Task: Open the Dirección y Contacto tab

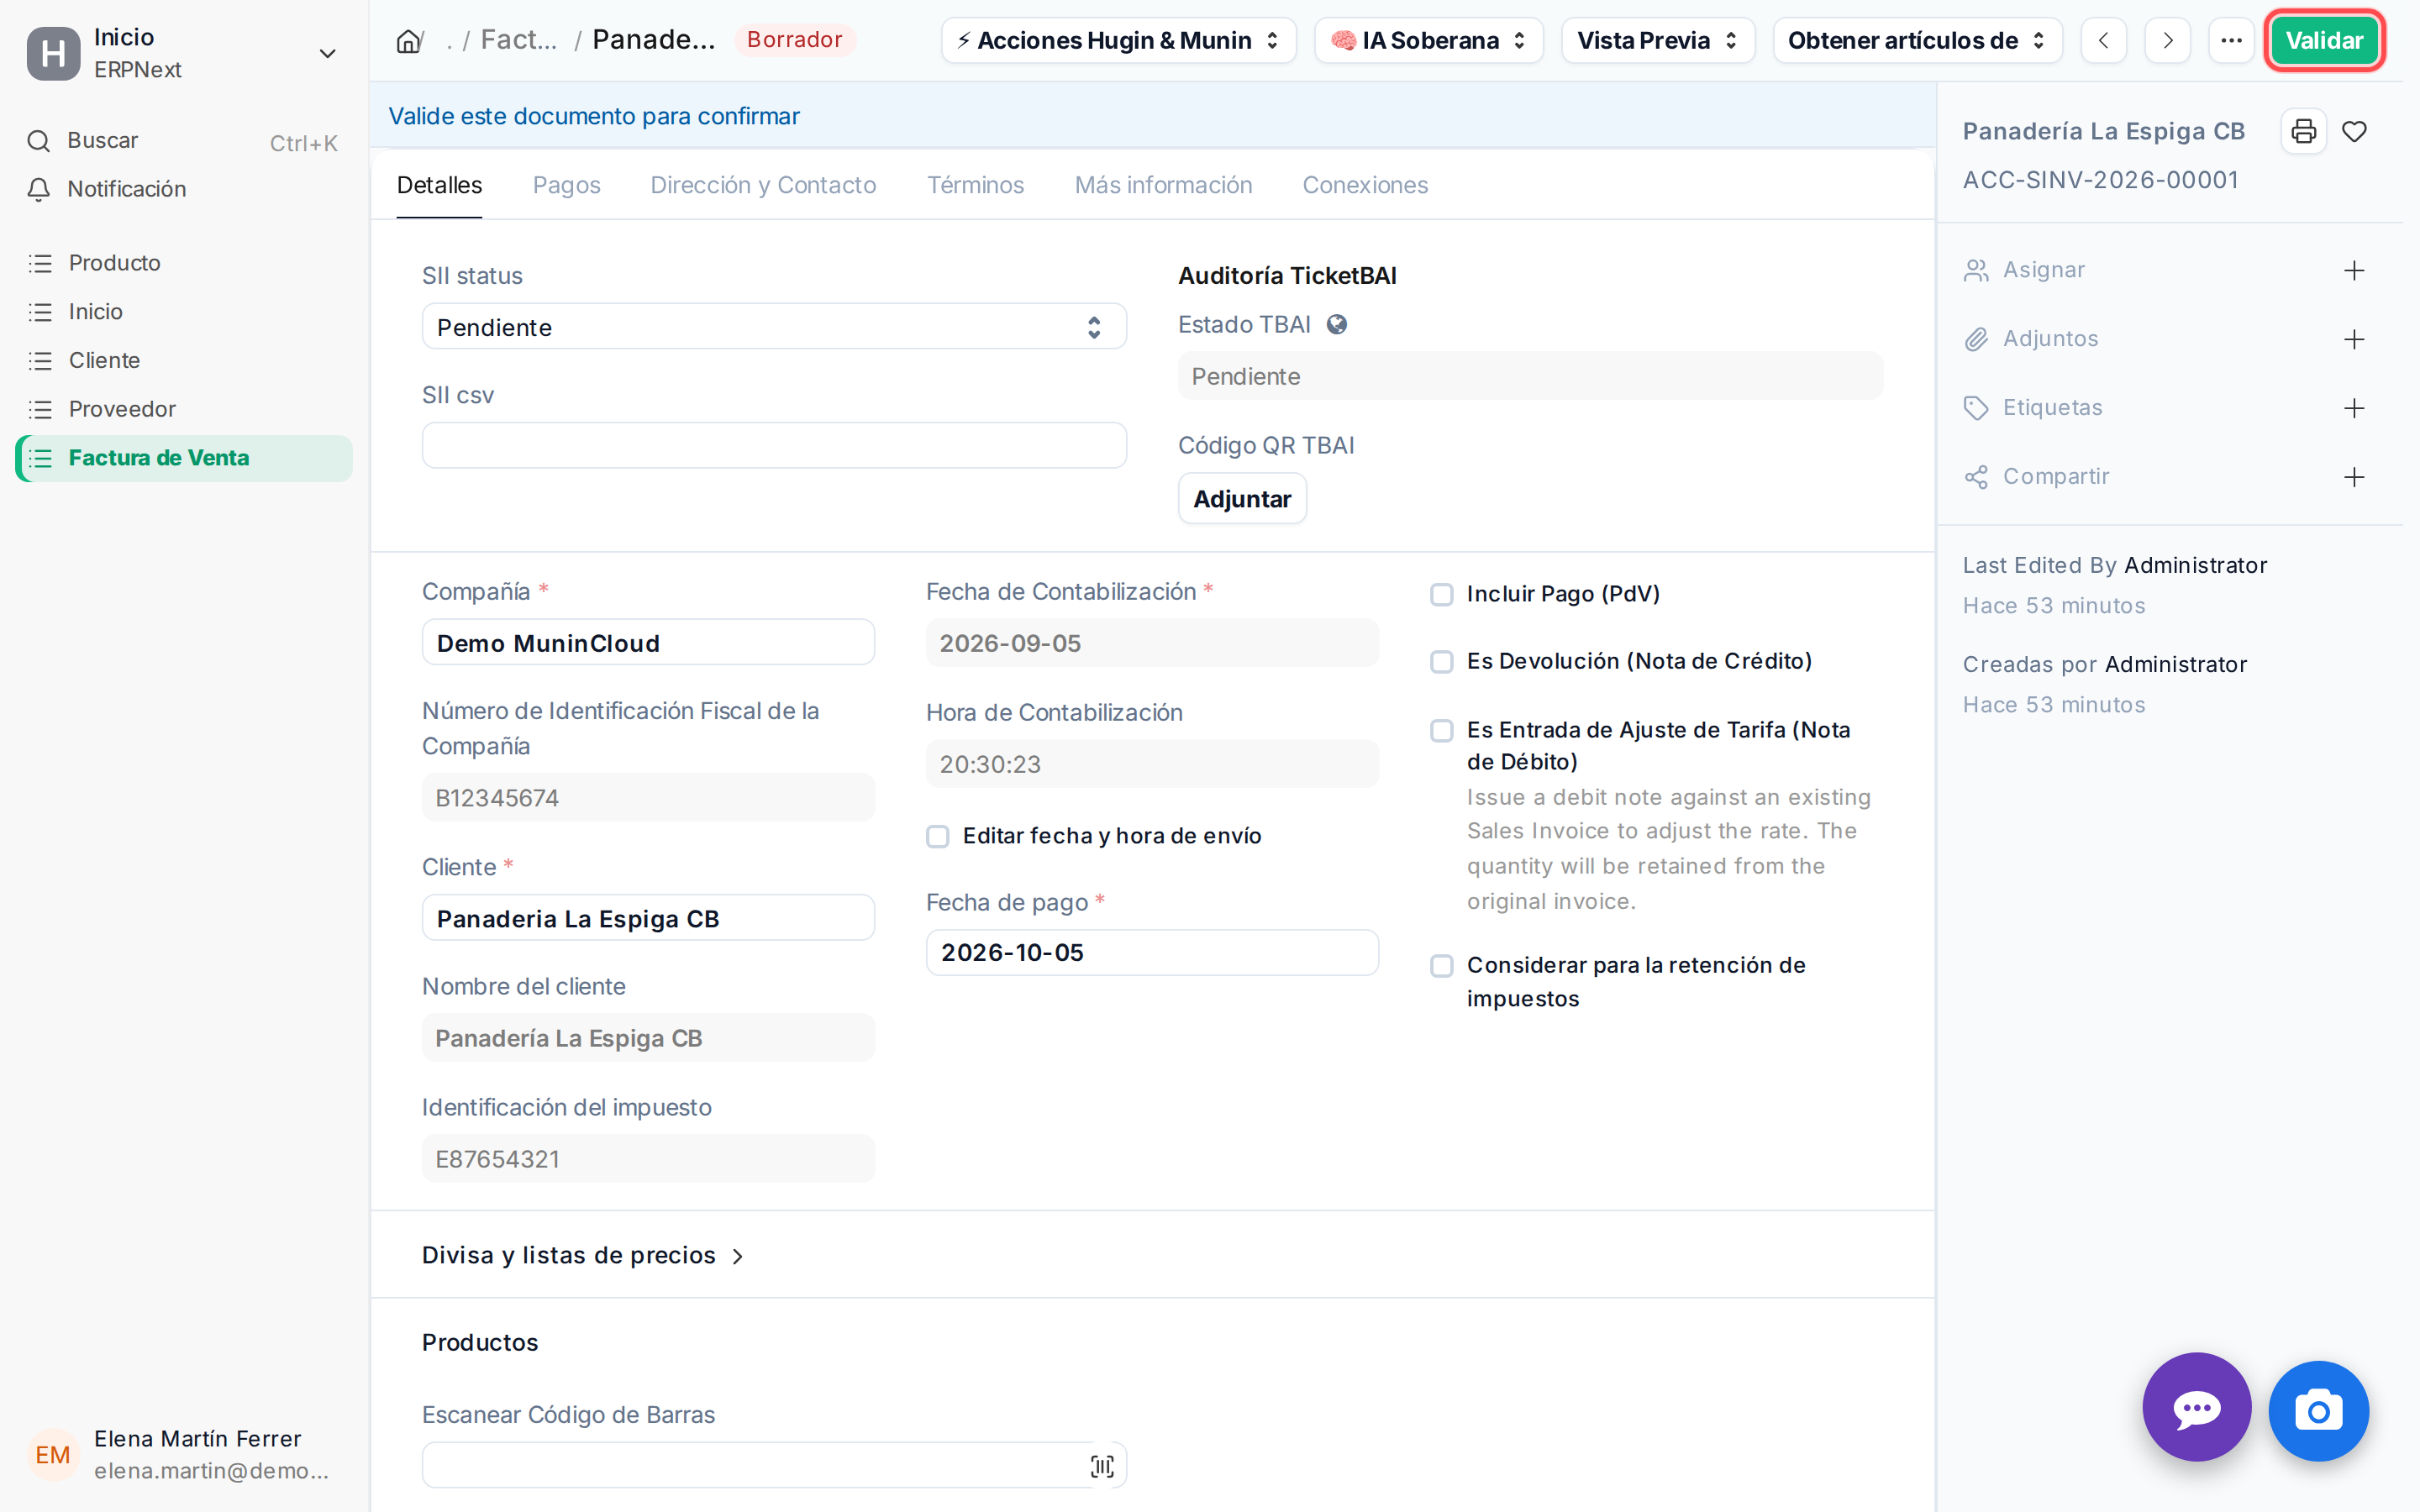Action: click(763, 185)
